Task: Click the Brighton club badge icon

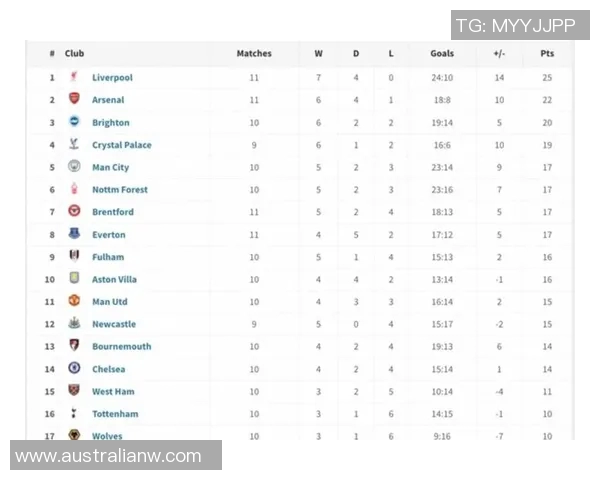Action: tap(73, 122)
